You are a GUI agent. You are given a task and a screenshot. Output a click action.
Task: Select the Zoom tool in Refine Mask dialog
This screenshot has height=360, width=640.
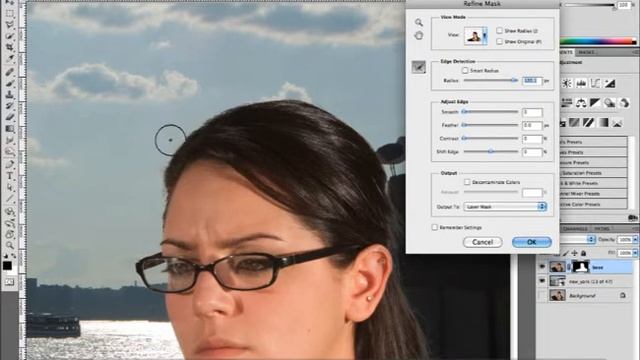pyautogui.click(x=419, y=22)
